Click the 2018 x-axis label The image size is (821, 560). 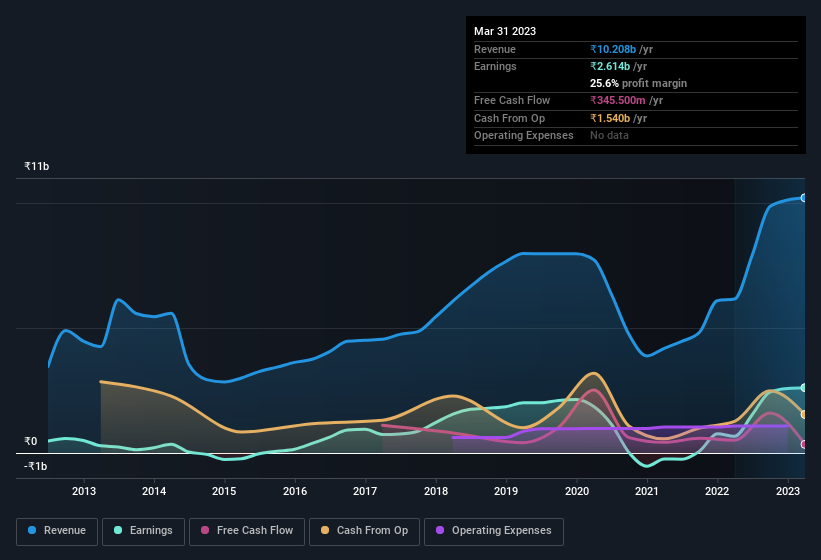tap(436, 491)
